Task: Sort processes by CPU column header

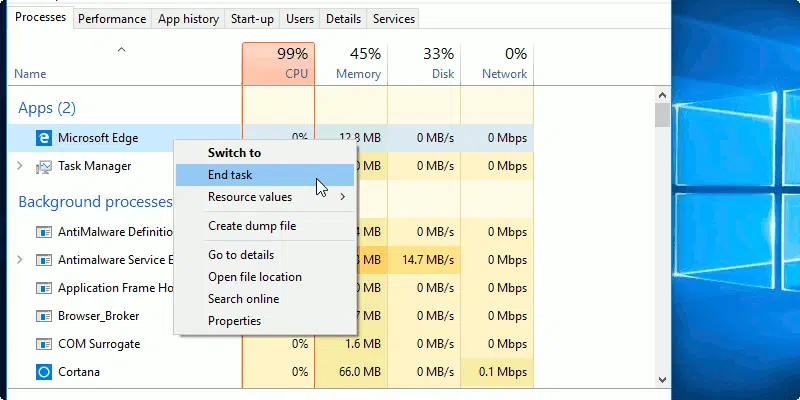Action: tap(278, 62)
